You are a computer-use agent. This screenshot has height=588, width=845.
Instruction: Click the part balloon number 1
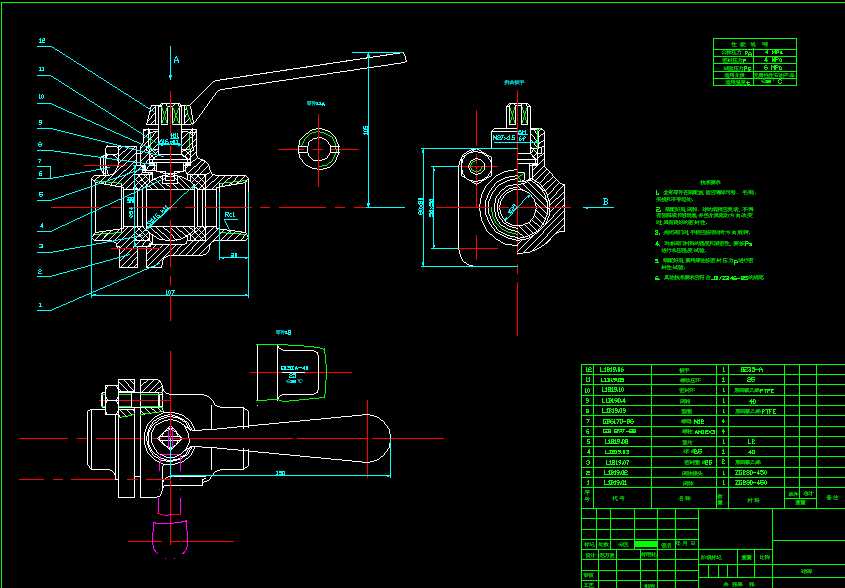click(40, 305)
